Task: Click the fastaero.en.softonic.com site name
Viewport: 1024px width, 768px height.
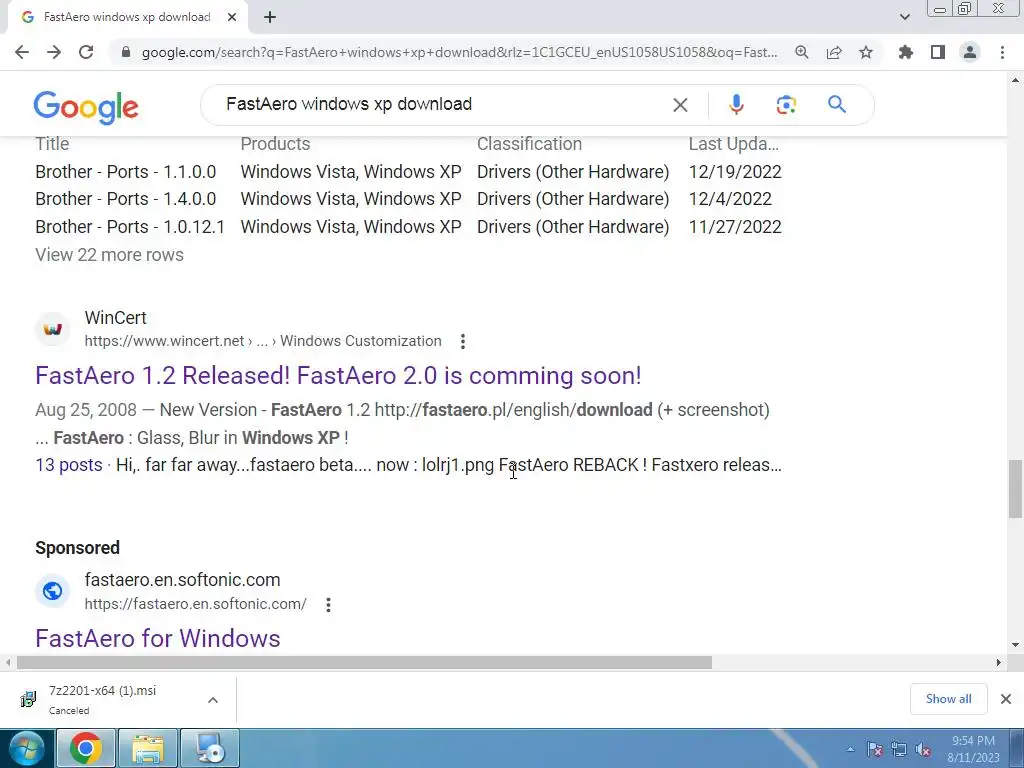Action: [182, 580]
